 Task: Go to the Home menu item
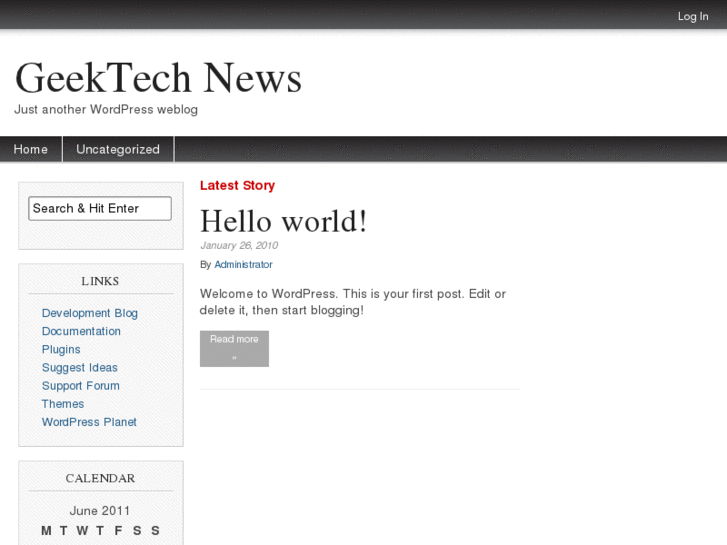(31, 149)
